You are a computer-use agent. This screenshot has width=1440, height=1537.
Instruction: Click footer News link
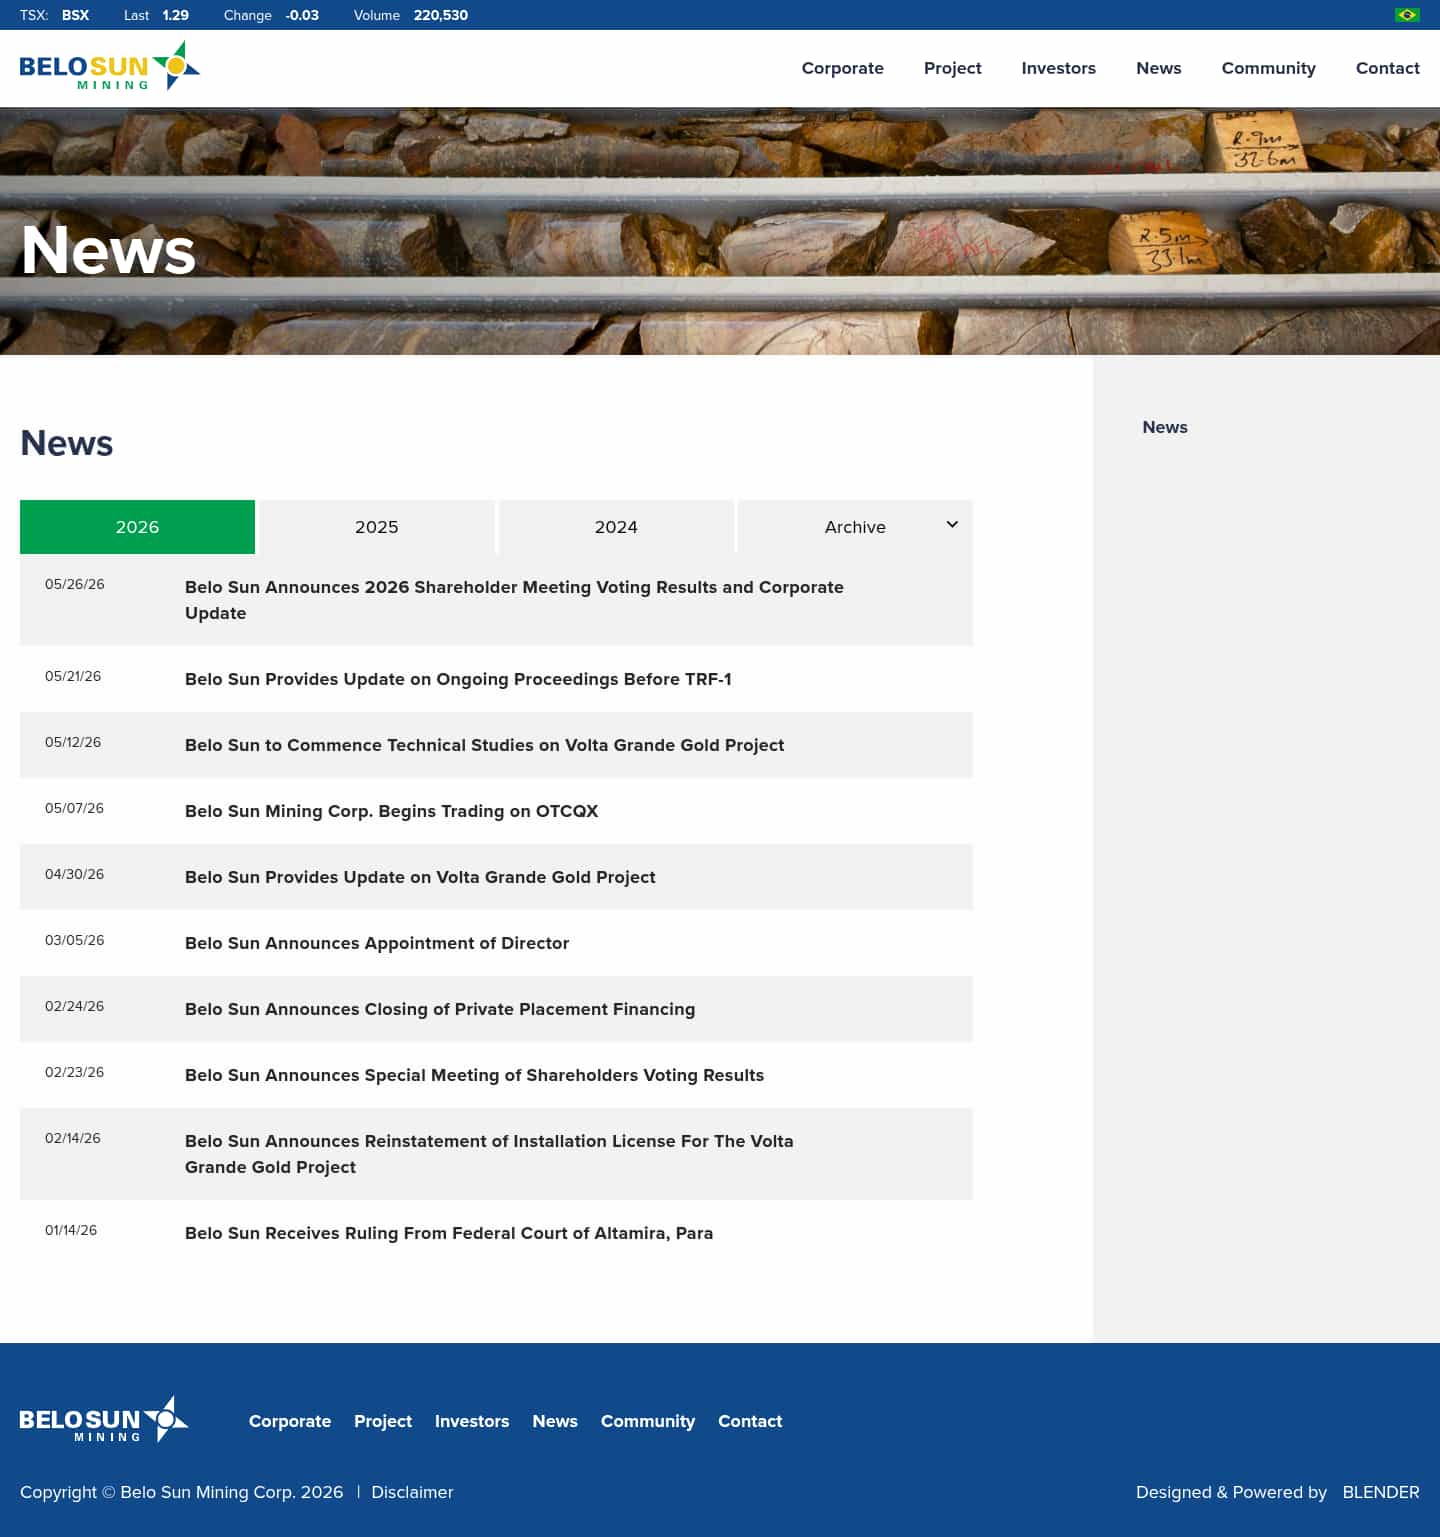tap(555, 1421)
